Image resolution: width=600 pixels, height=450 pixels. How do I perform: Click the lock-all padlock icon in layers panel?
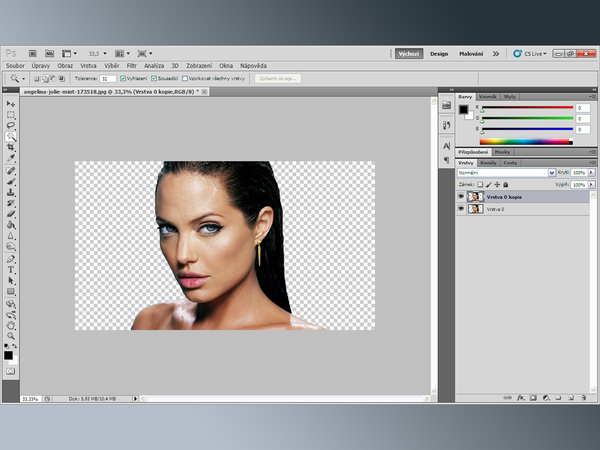point(506,185)
